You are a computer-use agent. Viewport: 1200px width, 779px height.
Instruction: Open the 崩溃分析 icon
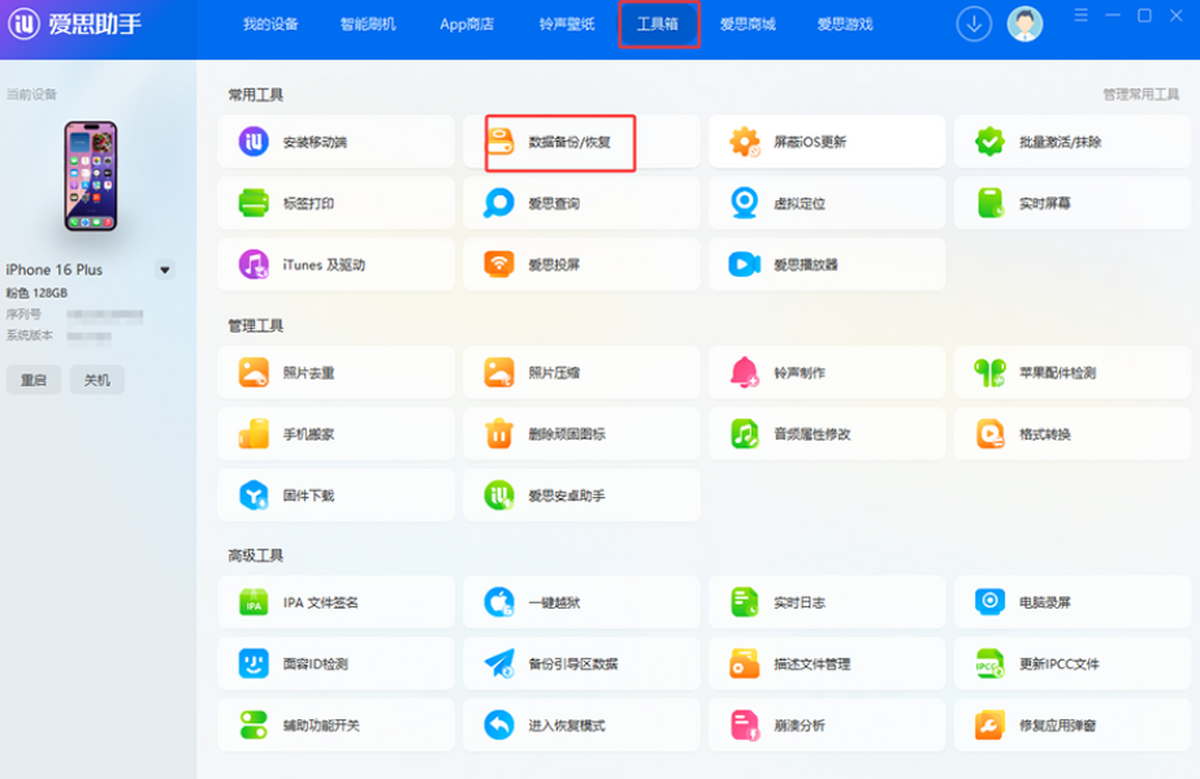[745, 725]
